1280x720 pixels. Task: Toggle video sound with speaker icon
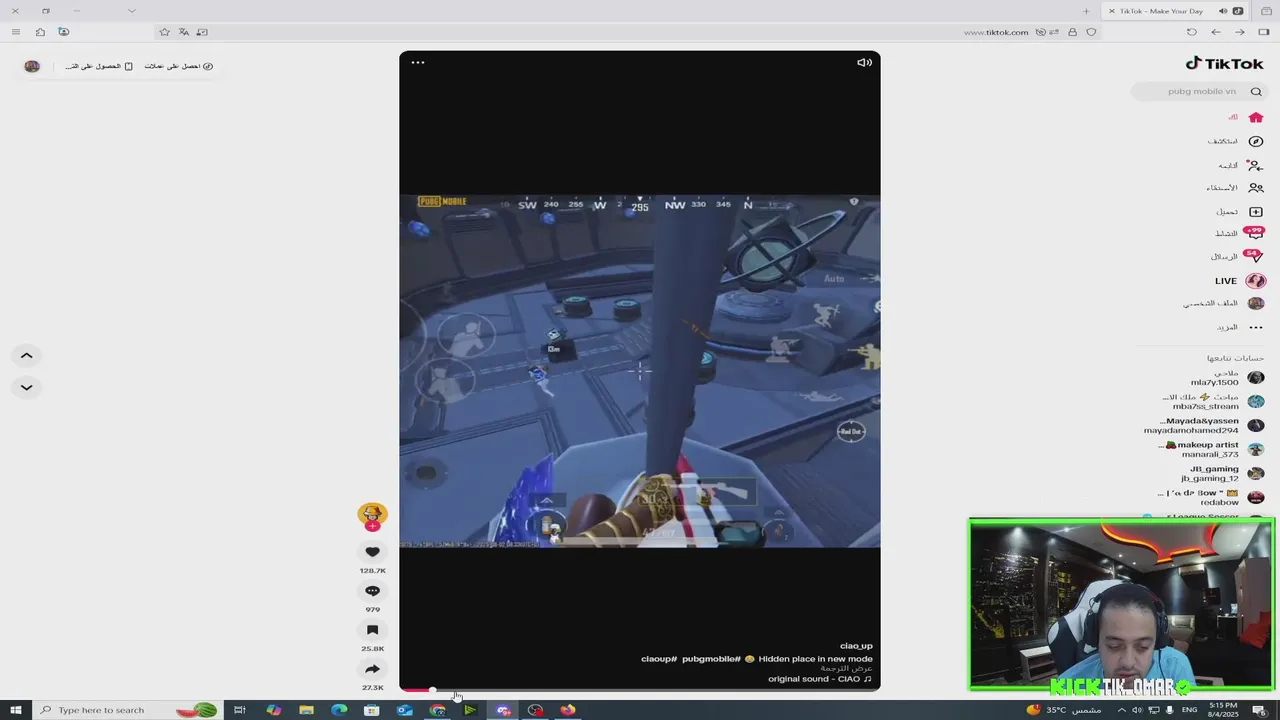point(864,62)
